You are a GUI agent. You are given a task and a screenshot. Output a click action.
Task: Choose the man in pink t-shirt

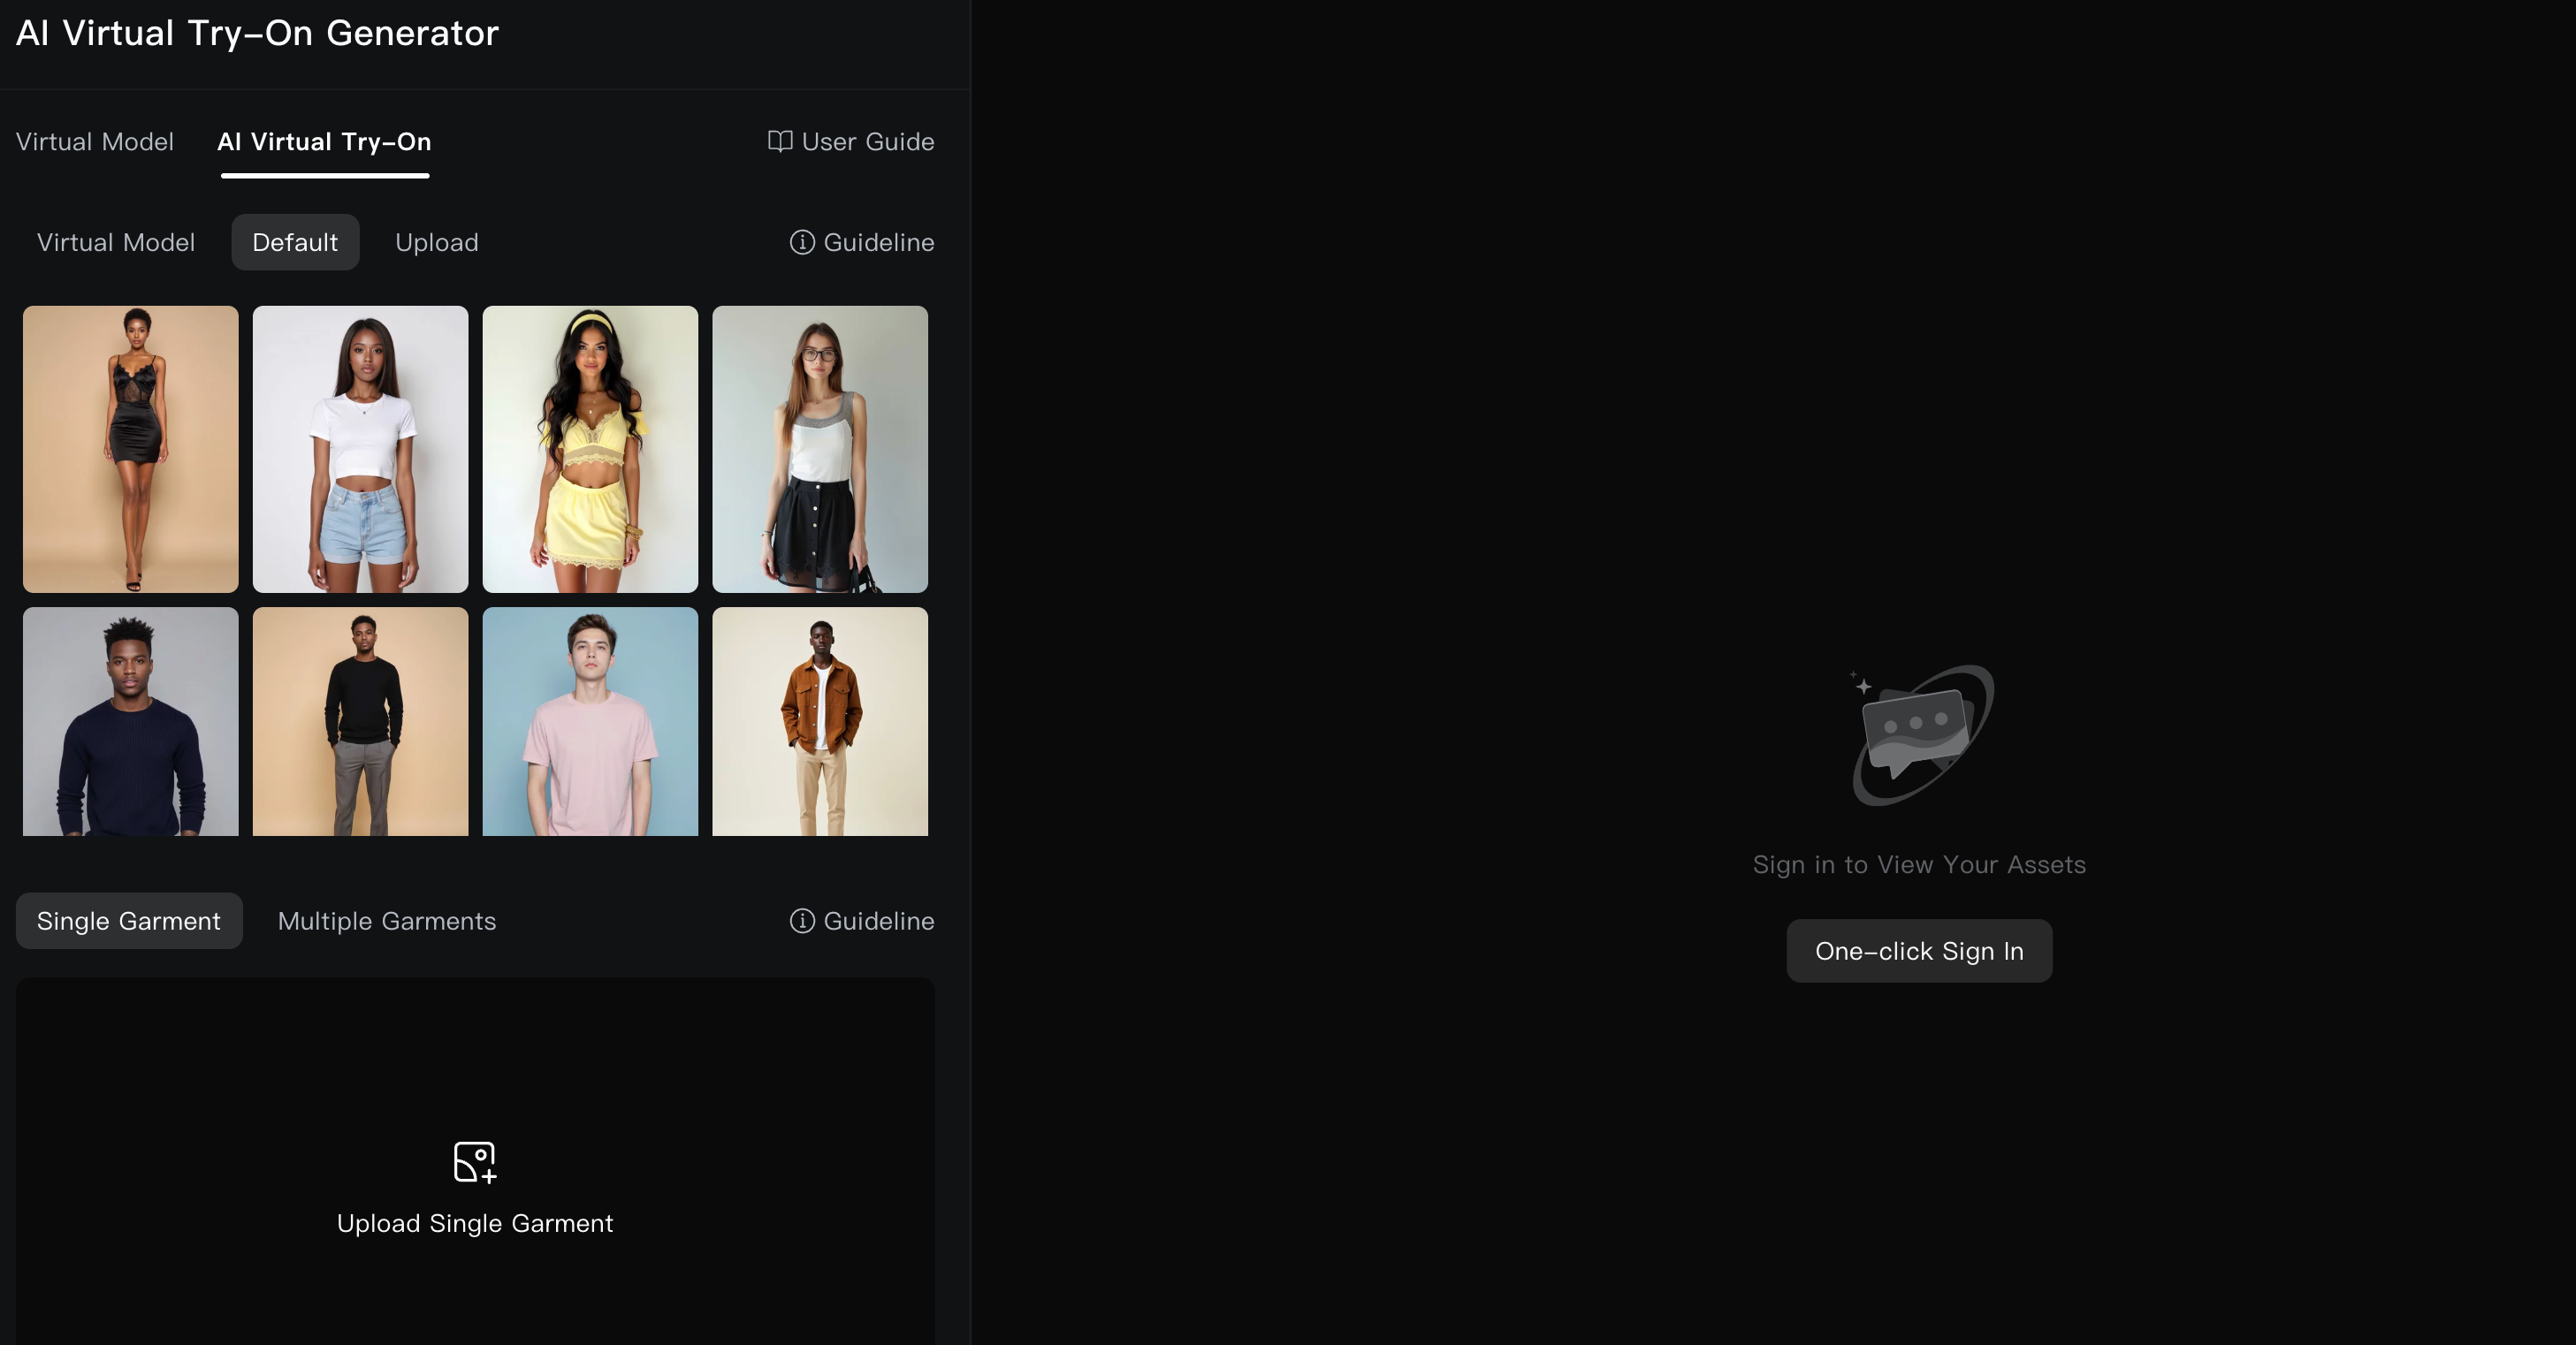[590, 721]
